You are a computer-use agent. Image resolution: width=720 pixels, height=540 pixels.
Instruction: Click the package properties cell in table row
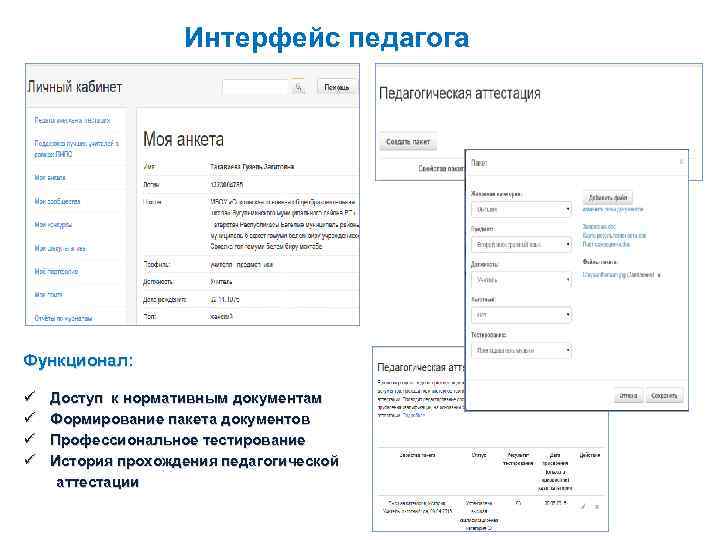(x=417, y=506)
